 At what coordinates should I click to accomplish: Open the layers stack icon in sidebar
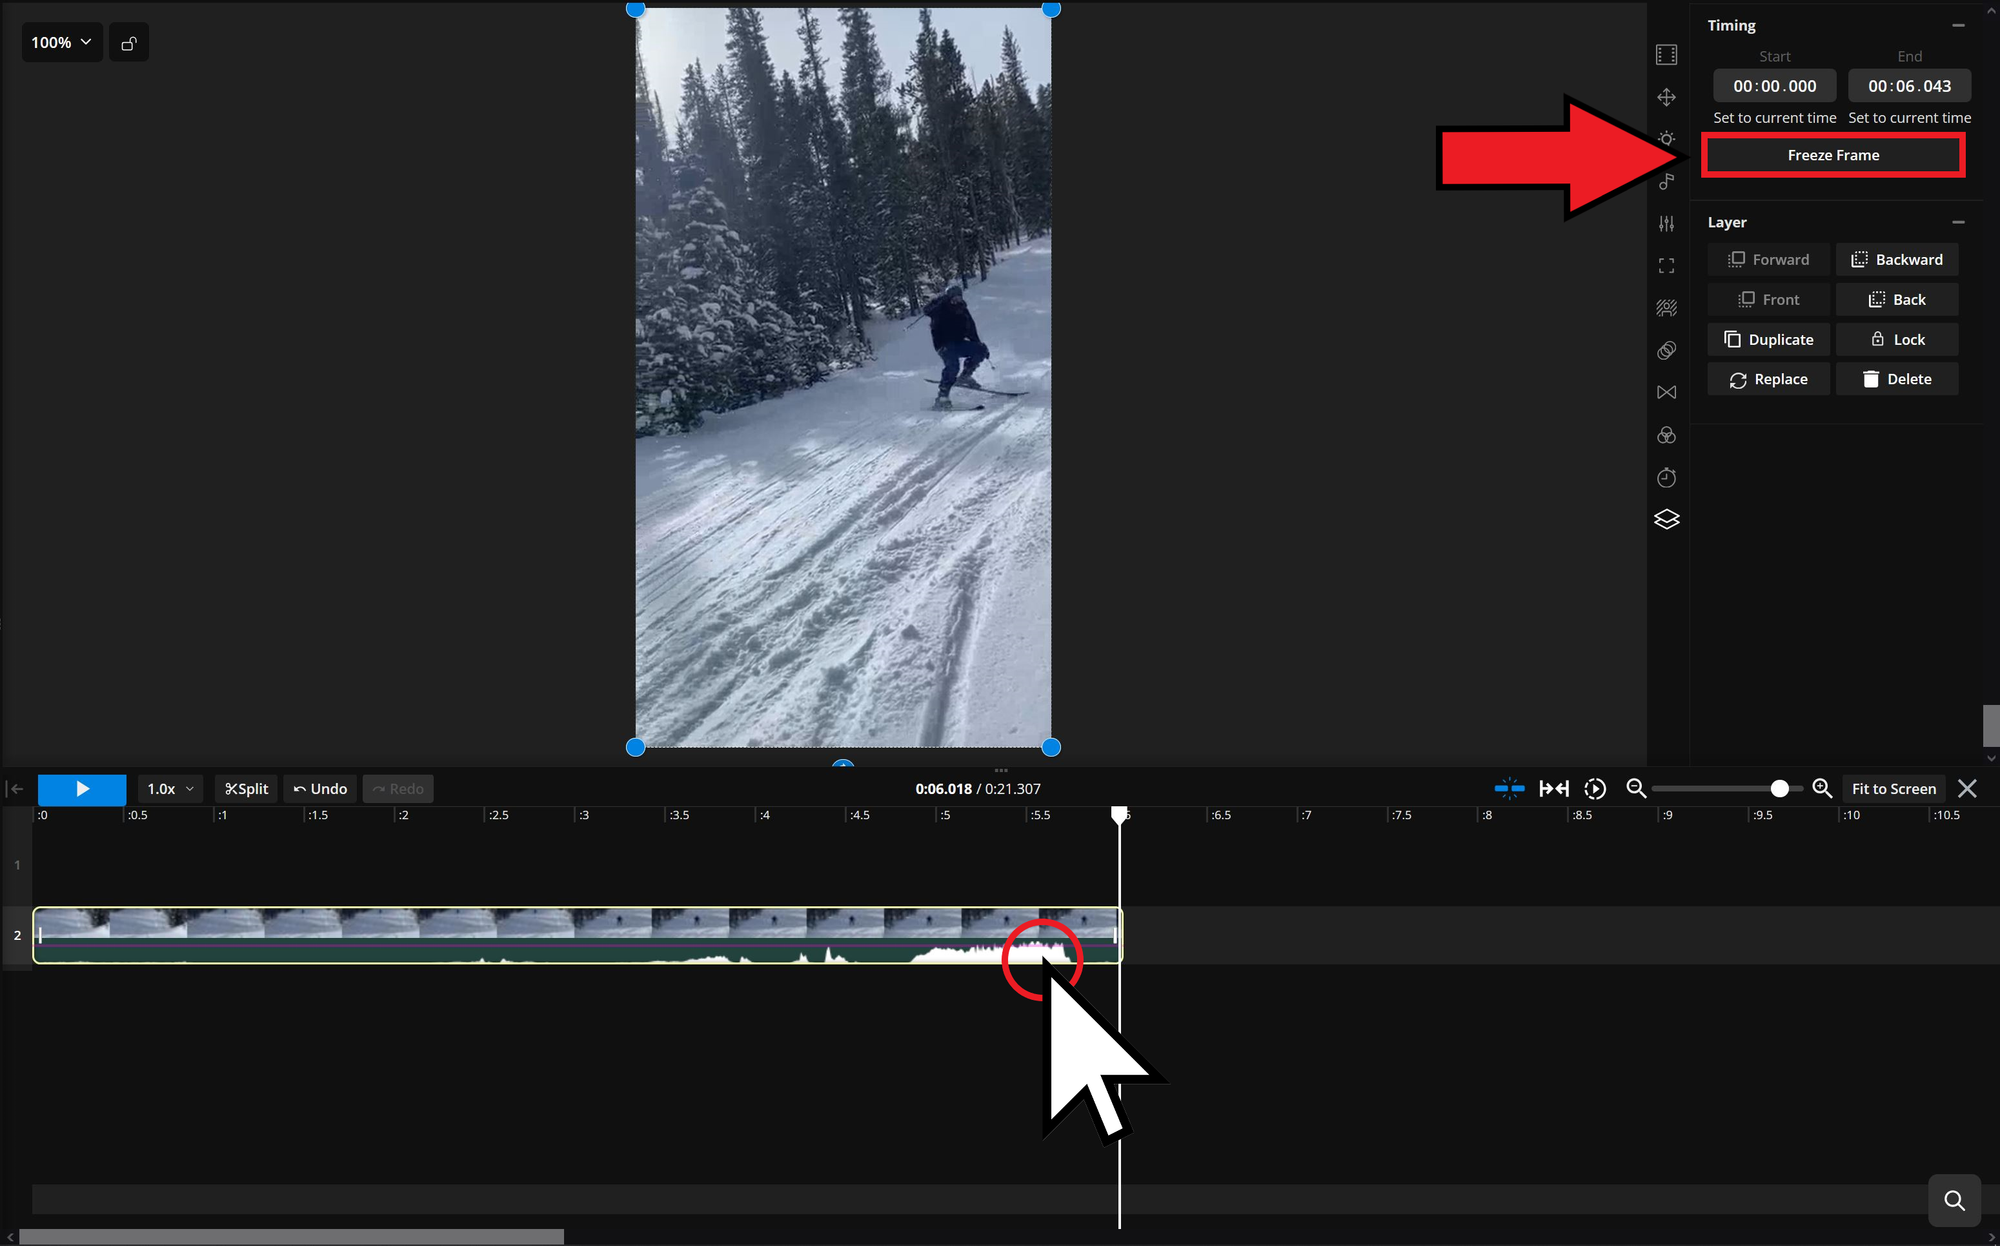click(1666, 519)
